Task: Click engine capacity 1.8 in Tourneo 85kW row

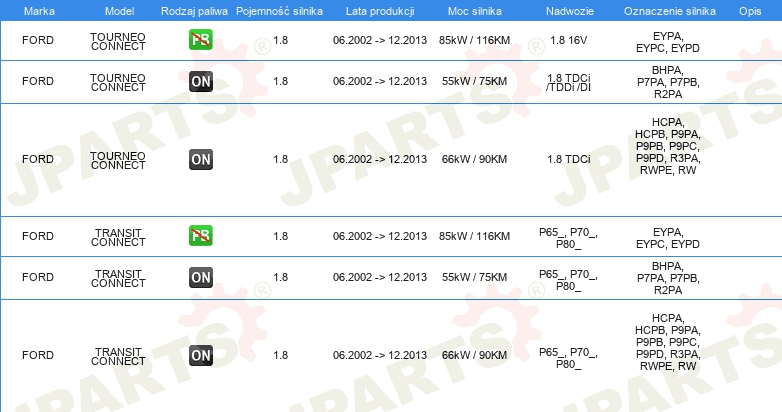Action: click(281, 40)
